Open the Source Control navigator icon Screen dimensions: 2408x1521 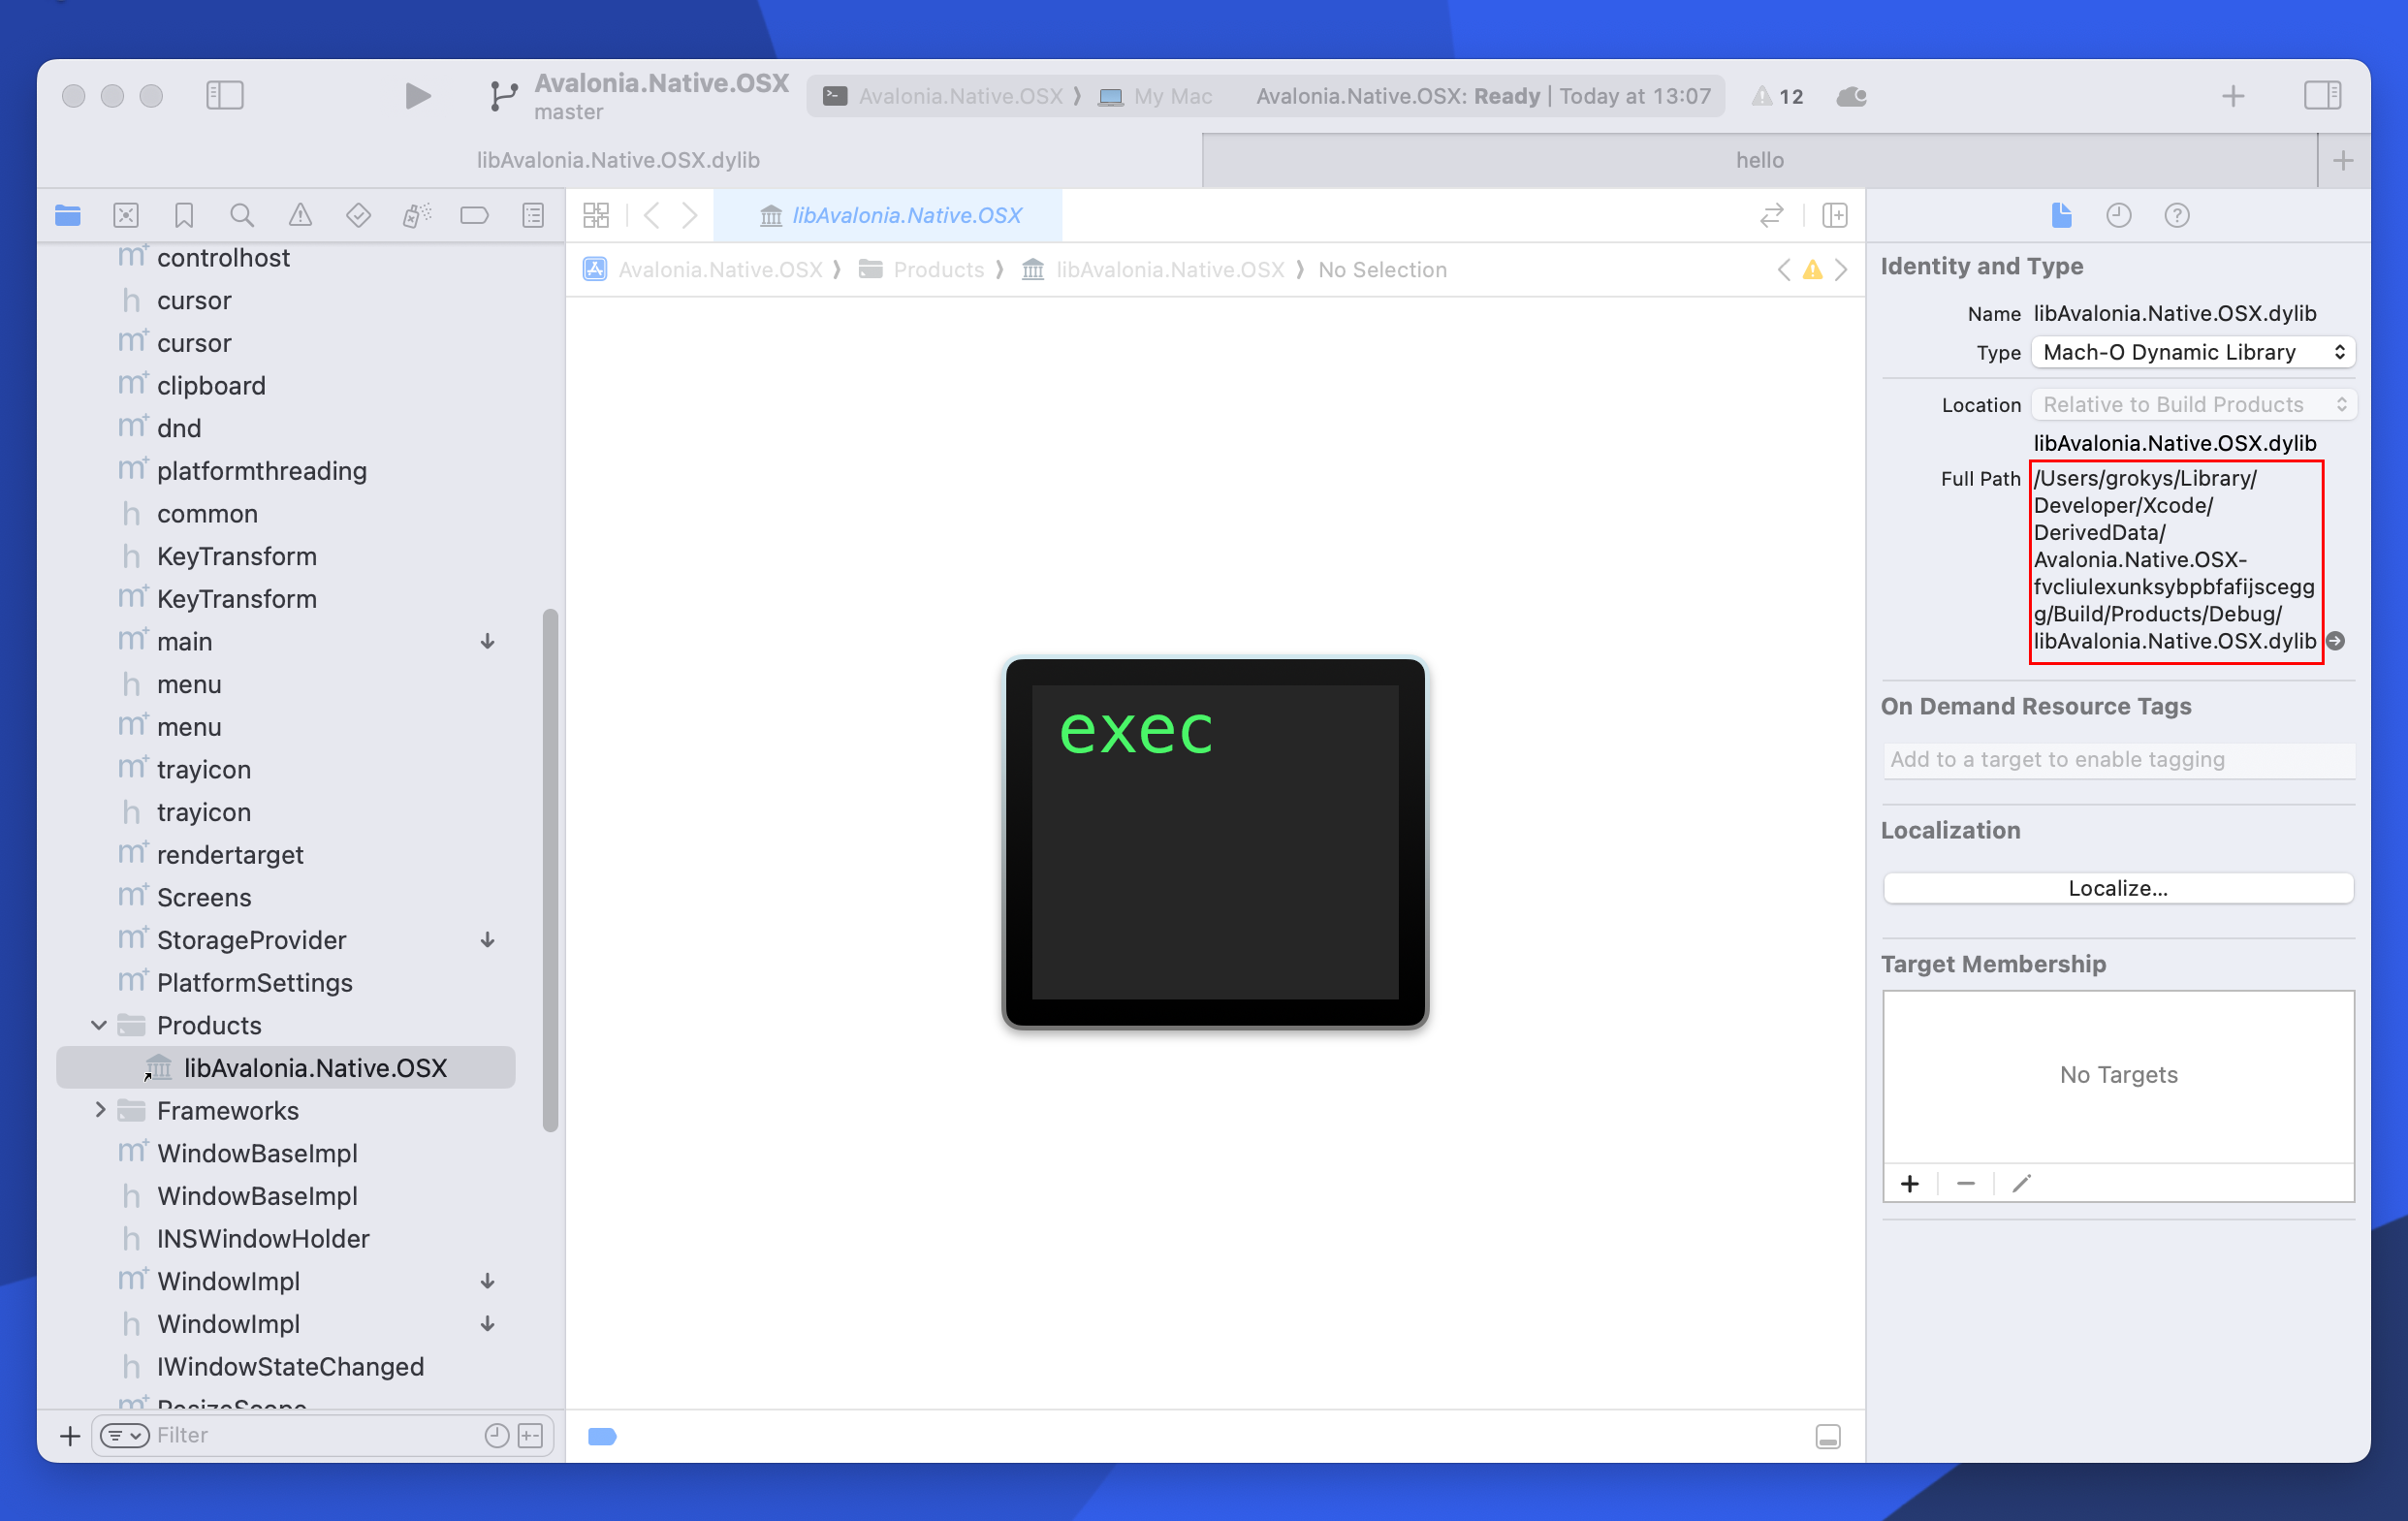point(126,215)
